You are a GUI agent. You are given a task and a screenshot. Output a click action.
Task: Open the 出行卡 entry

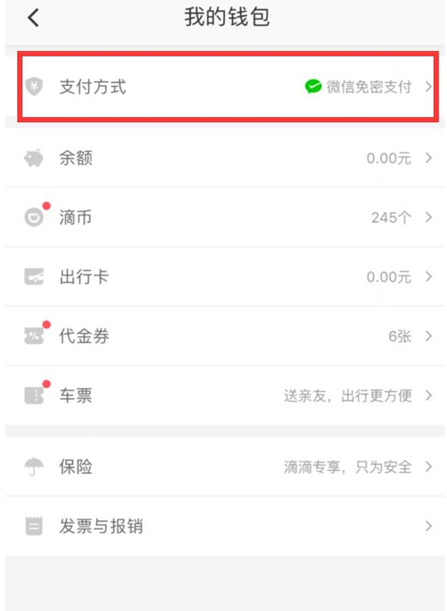coord(225,277)
